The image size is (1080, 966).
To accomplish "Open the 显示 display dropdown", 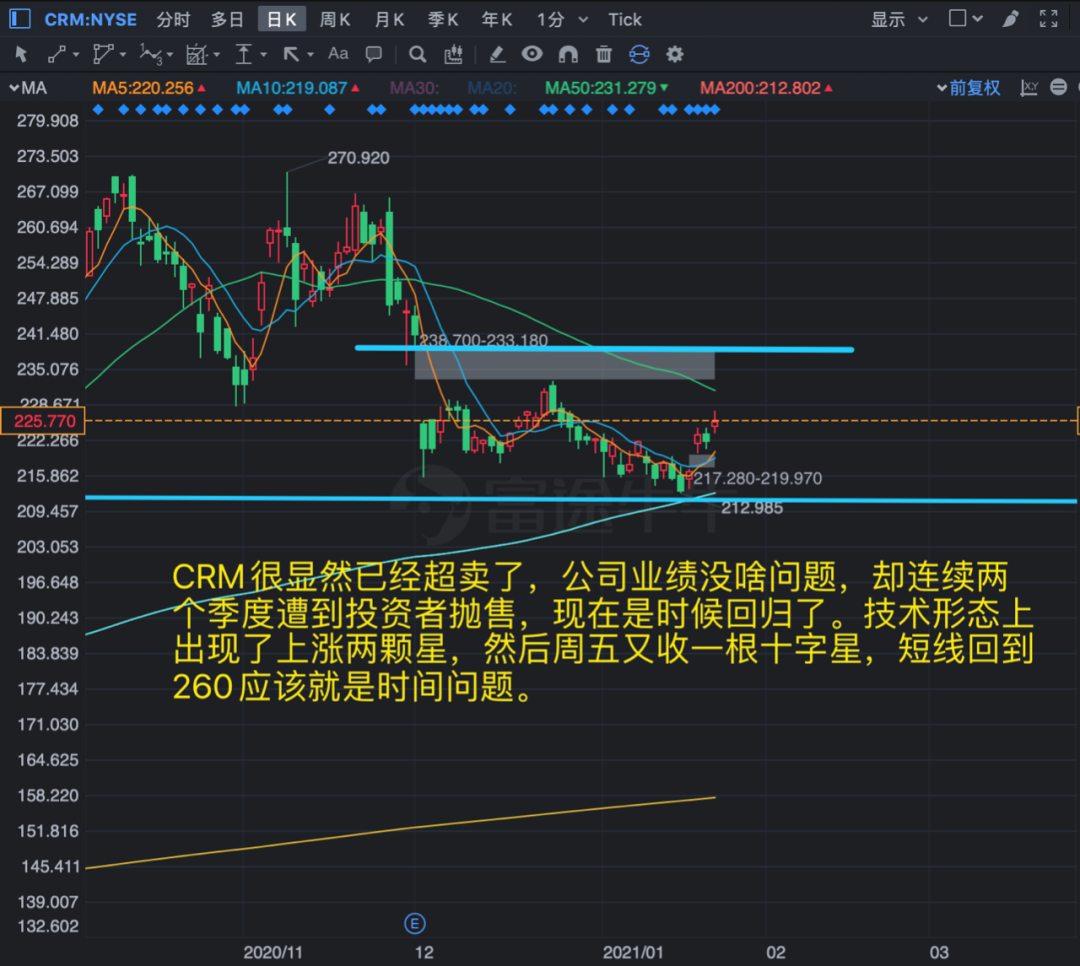I will click(900, 19).
